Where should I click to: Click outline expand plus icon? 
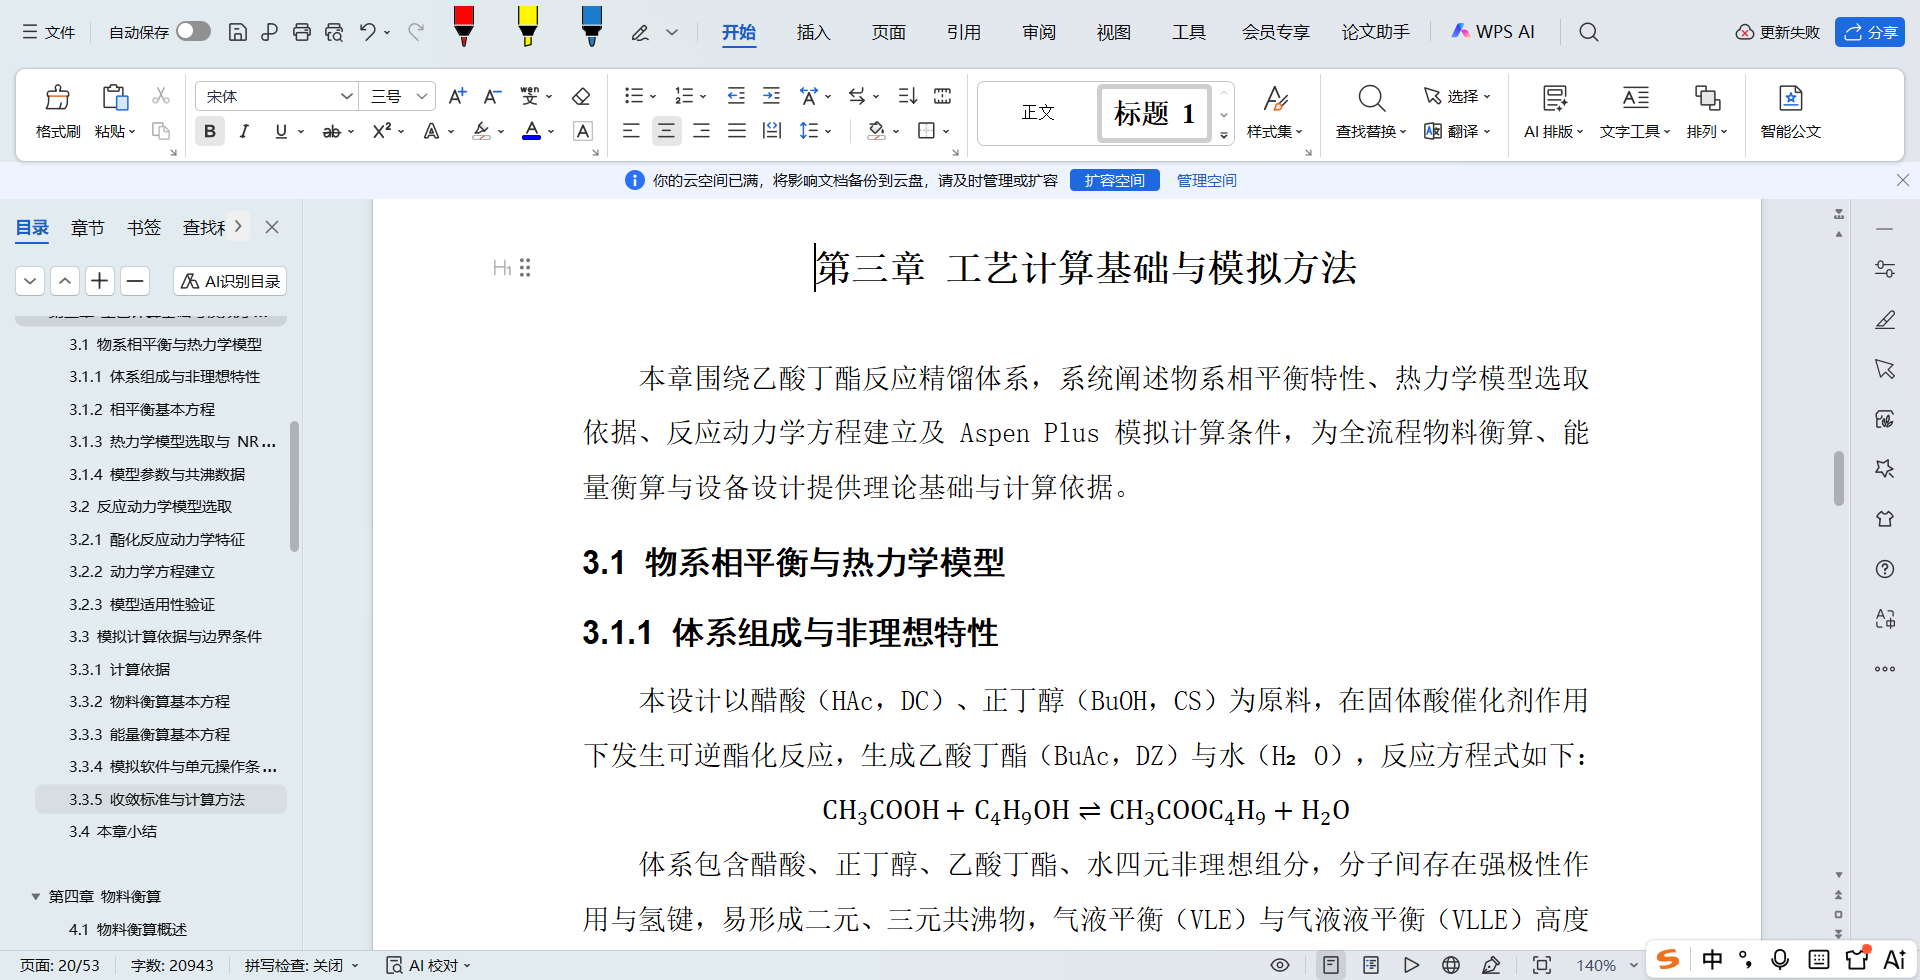[x=99, y=281]
